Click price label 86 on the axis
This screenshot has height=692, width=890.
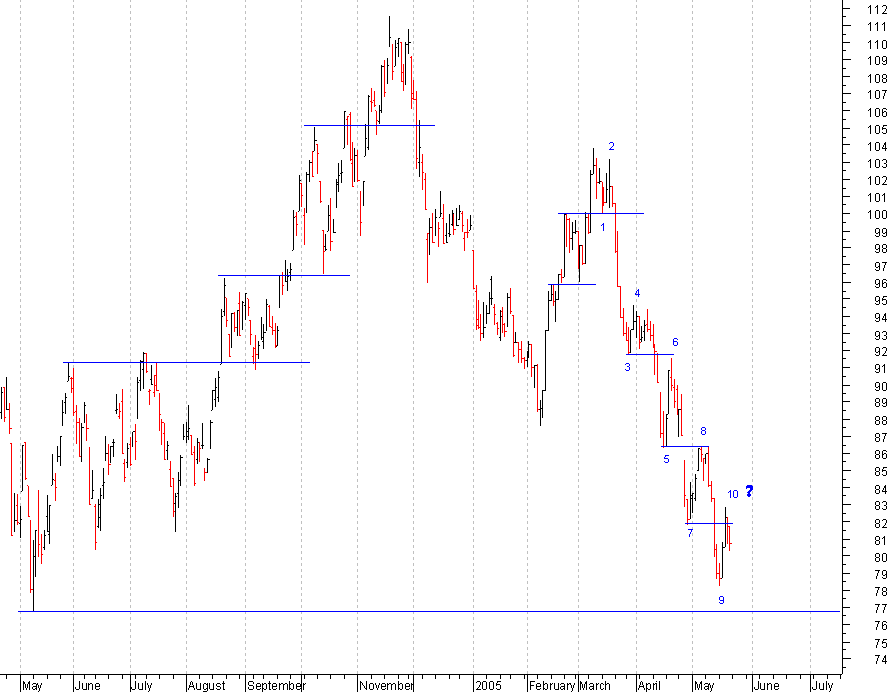880,455
